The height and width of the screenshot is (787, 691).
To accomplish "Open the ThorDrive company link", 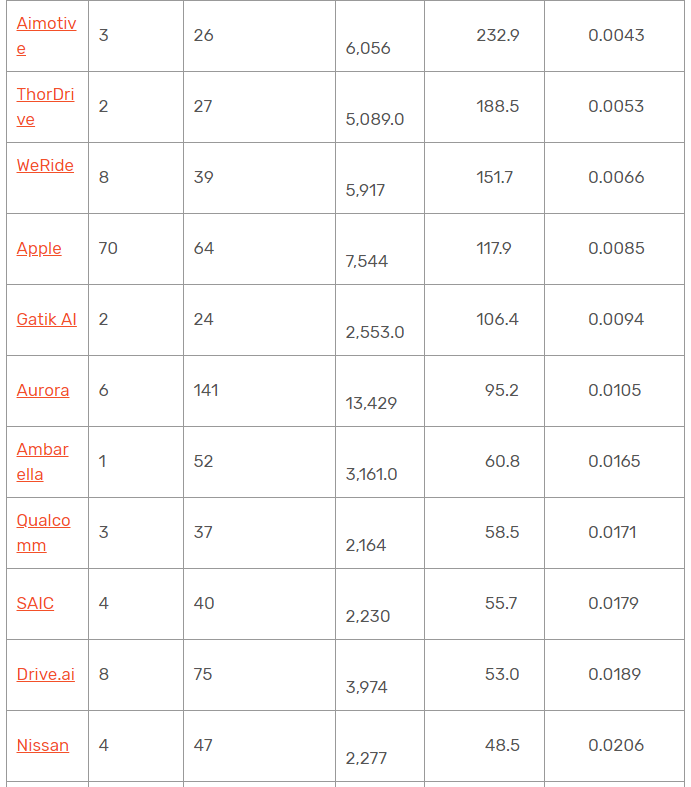I will 45,106.
